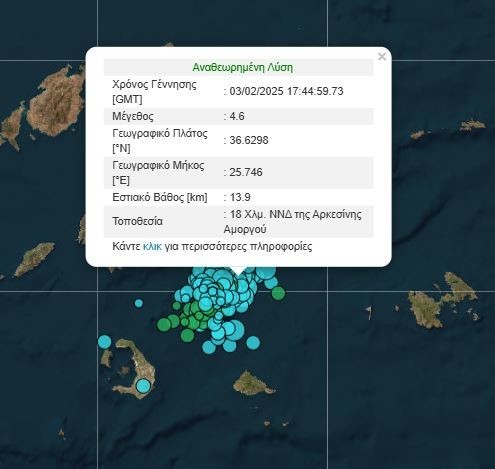The height and width of the screenshot is (469, 495).
Task: Click the 'Γεωγραφικό Μήκος [°E]' label
Action: point(158,173)
